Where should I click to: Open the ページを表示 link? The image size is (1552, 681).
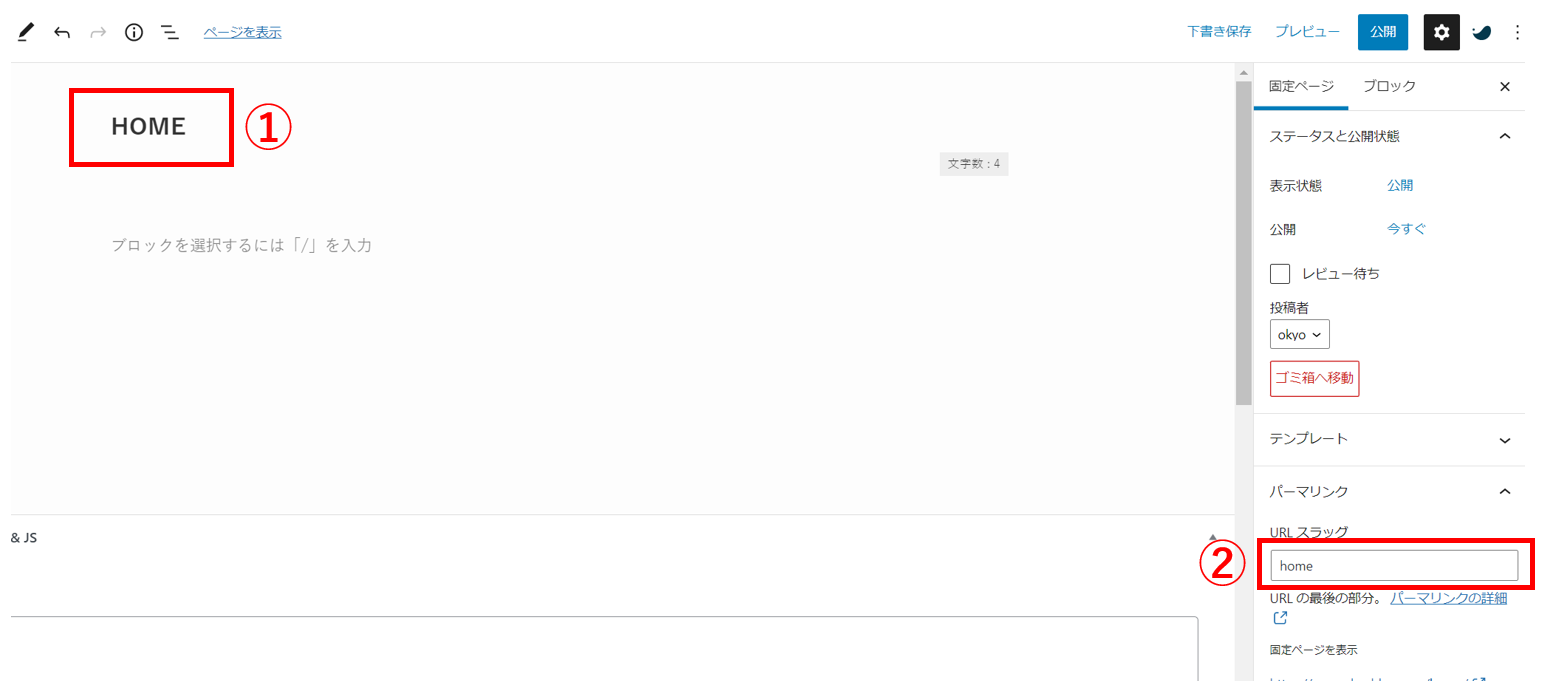[242, 32]
